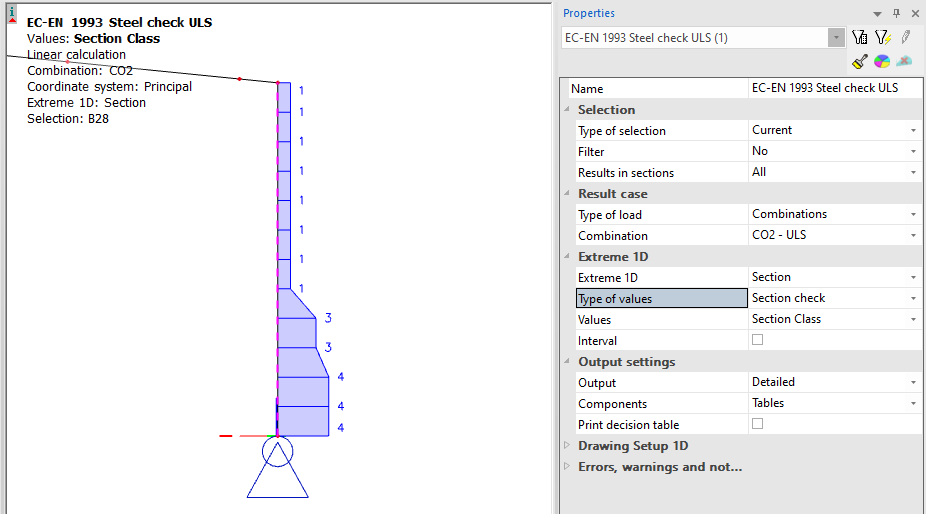Screen dimensions: 926x514
Task: Click the Properties panel title
Action: 588,13
